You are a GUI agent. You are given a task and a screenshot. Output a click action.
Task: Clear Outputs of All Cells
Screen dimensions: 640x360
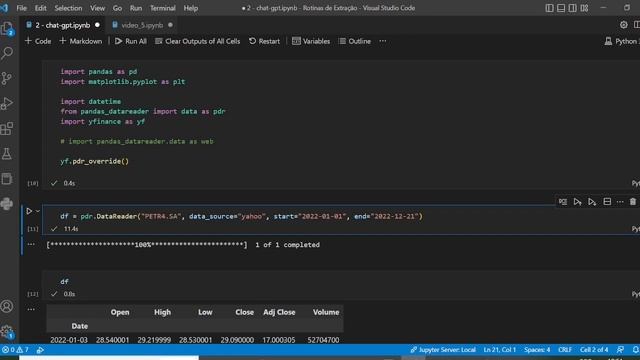pos(198,41)
